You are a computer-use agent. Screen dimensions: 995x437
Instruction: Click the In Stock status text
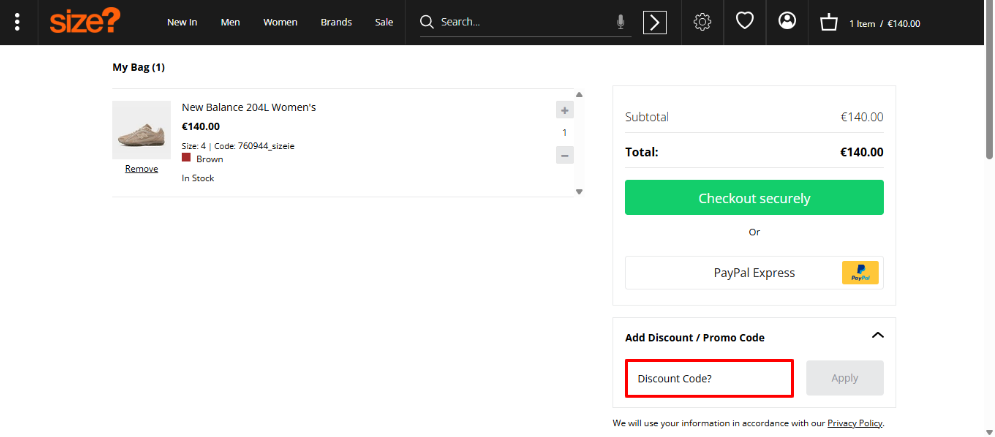[198, 178]
